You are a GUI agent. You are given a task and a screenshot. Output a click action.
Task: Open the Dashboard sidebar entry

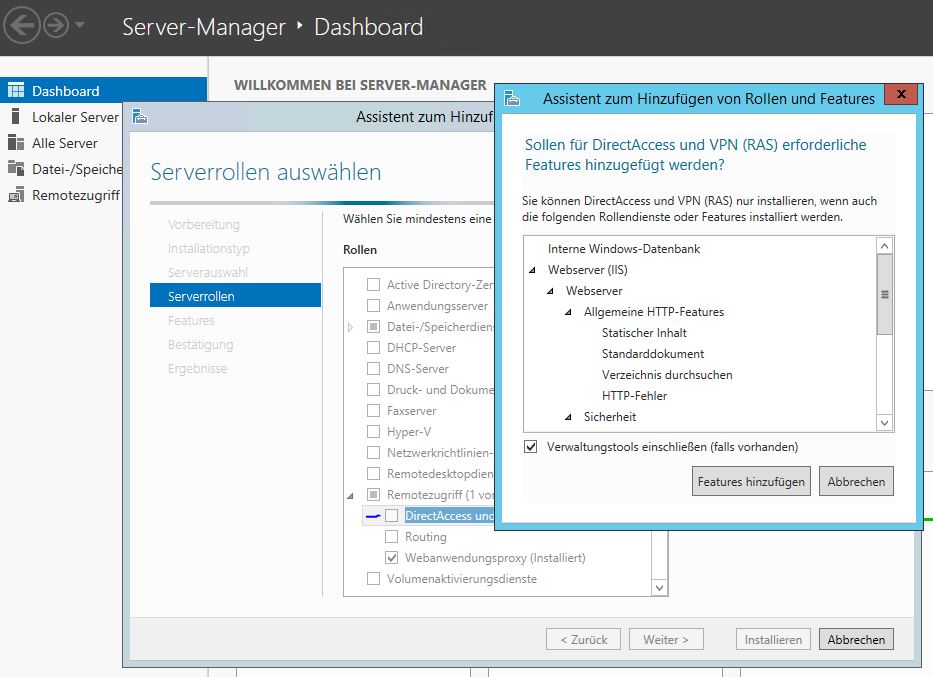coord(104,90)
